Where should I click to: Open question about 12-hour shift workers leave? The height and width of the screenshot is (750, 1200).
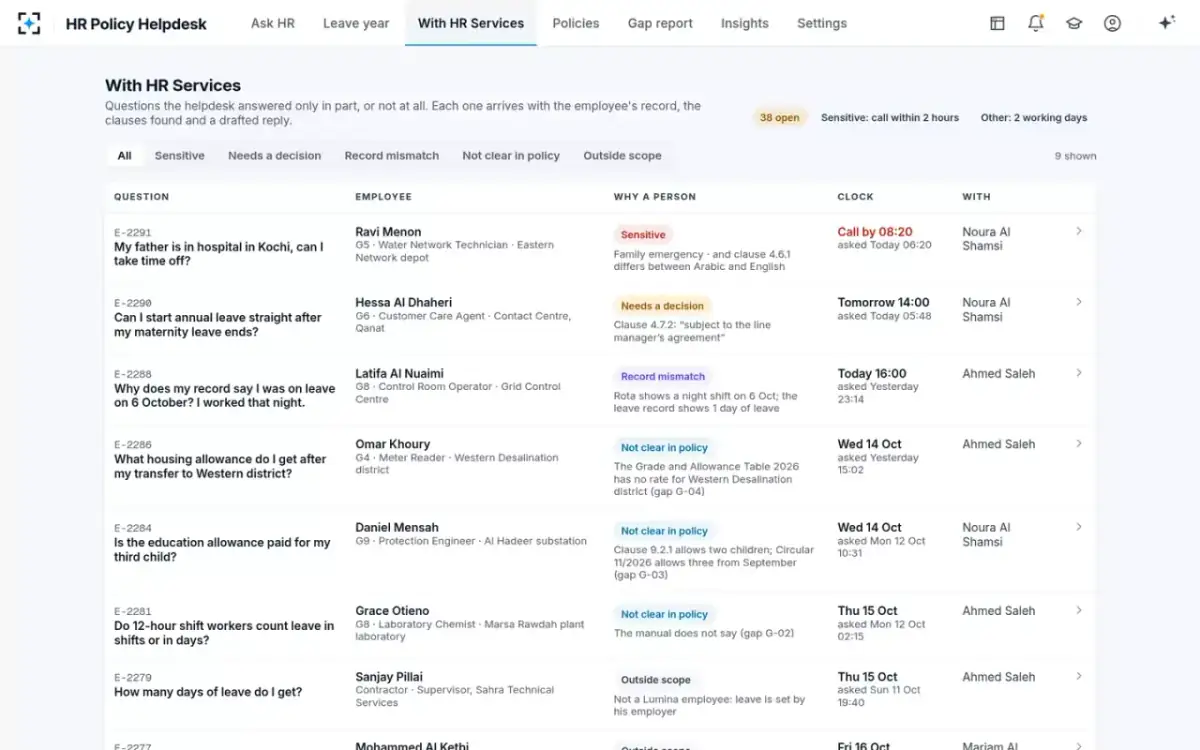coord(224,633)
